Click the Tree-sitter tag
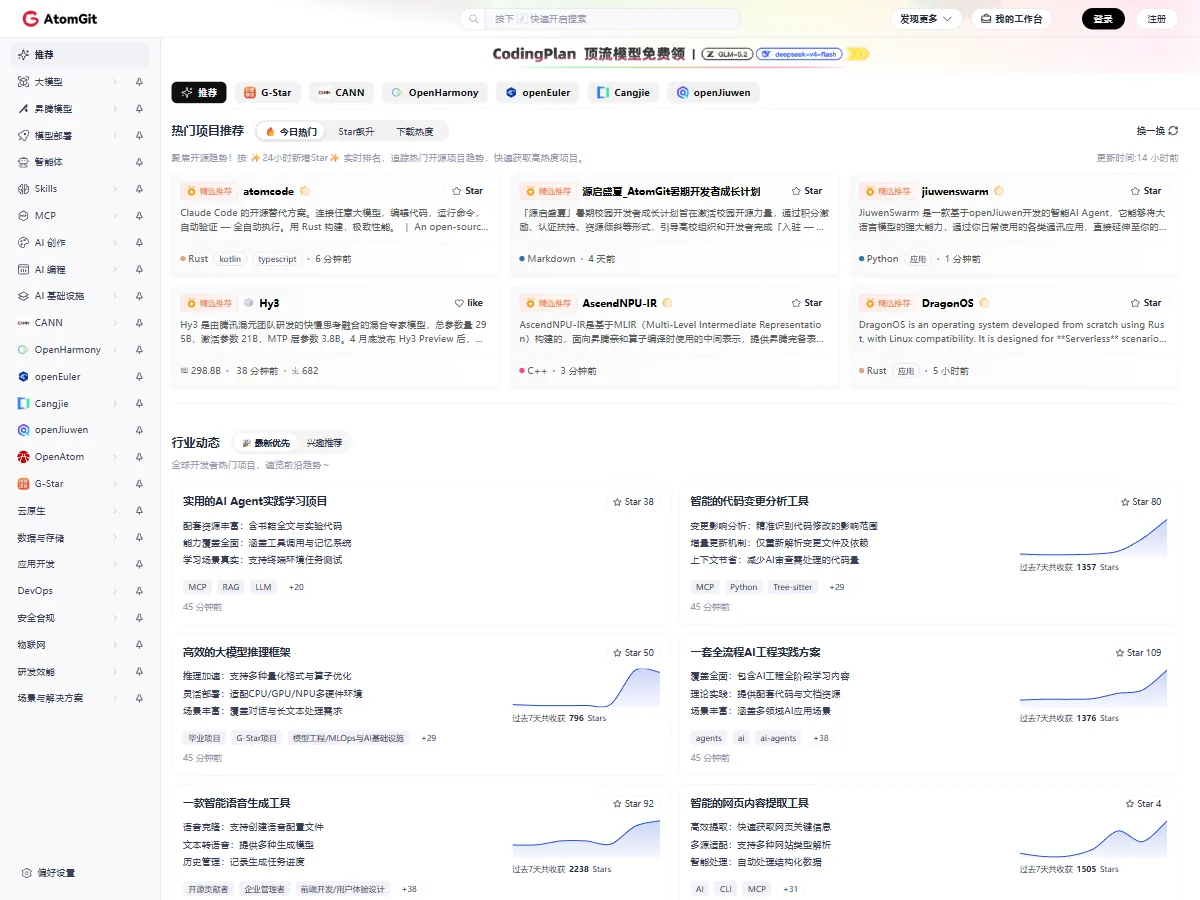 tap(793, 587)
